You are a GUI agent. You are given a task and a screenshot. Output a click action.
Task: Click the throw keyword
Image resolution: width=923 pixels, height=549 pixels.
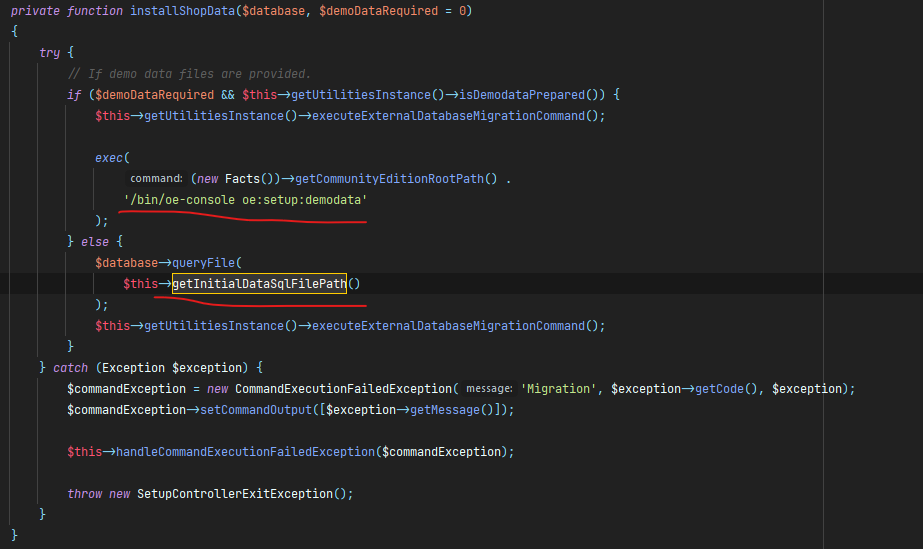84,494
